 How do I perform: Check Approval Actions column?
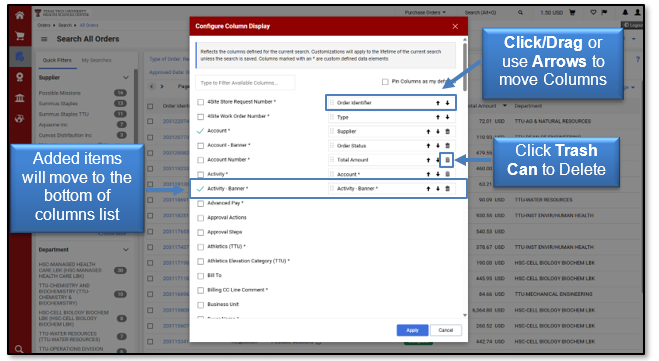click(200, 218)
